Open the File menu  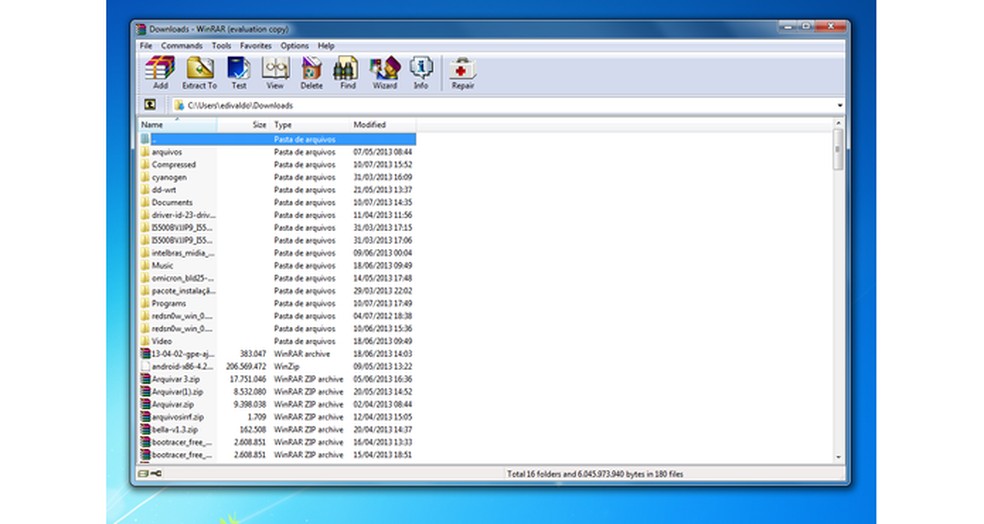point(146,46)
